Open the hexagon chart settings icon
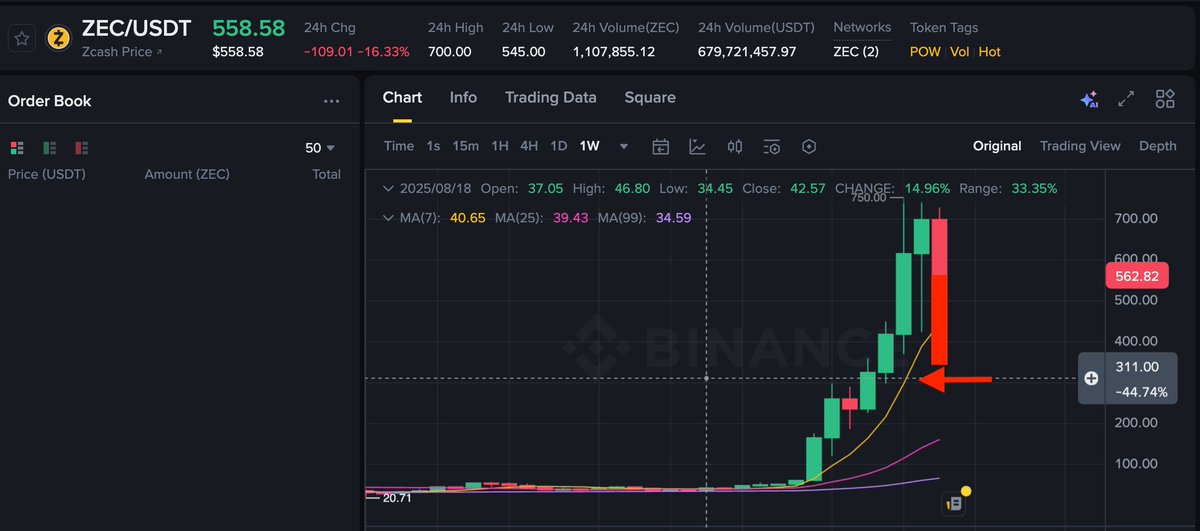The image size is (1200, 531). (x=809, y=147)
